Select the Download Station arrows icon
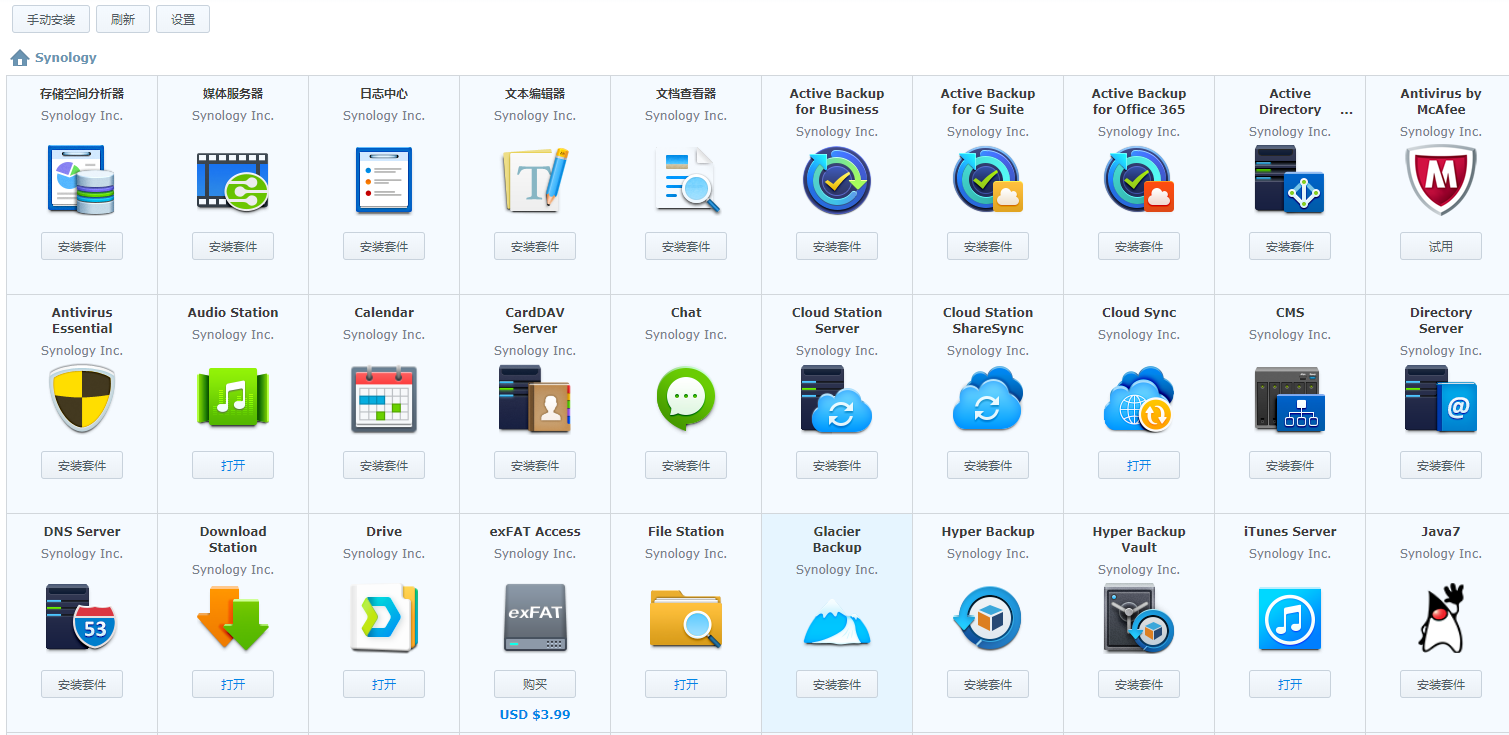Screen dimensions: 1509x735 pos(233,618)
